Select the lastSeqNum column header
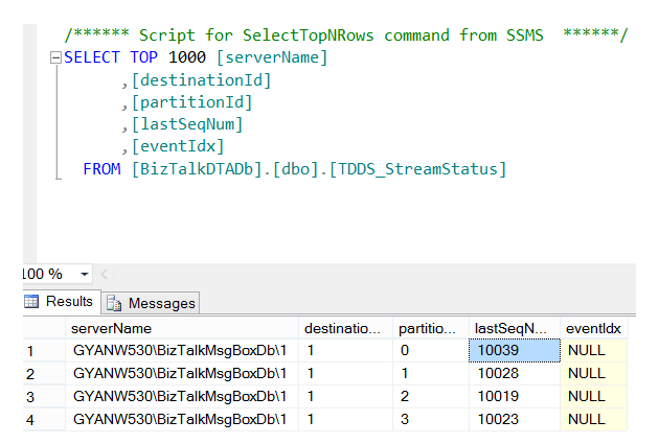 (x=515, y=328)
